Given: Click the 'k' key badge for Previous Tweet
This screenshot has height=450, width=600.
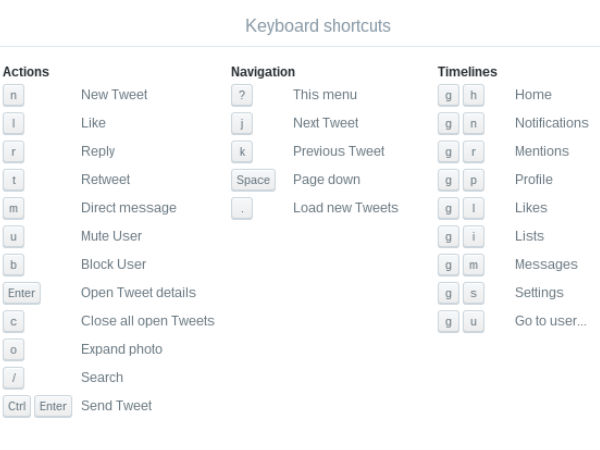Looking at the screenshot, I should 242,151.
